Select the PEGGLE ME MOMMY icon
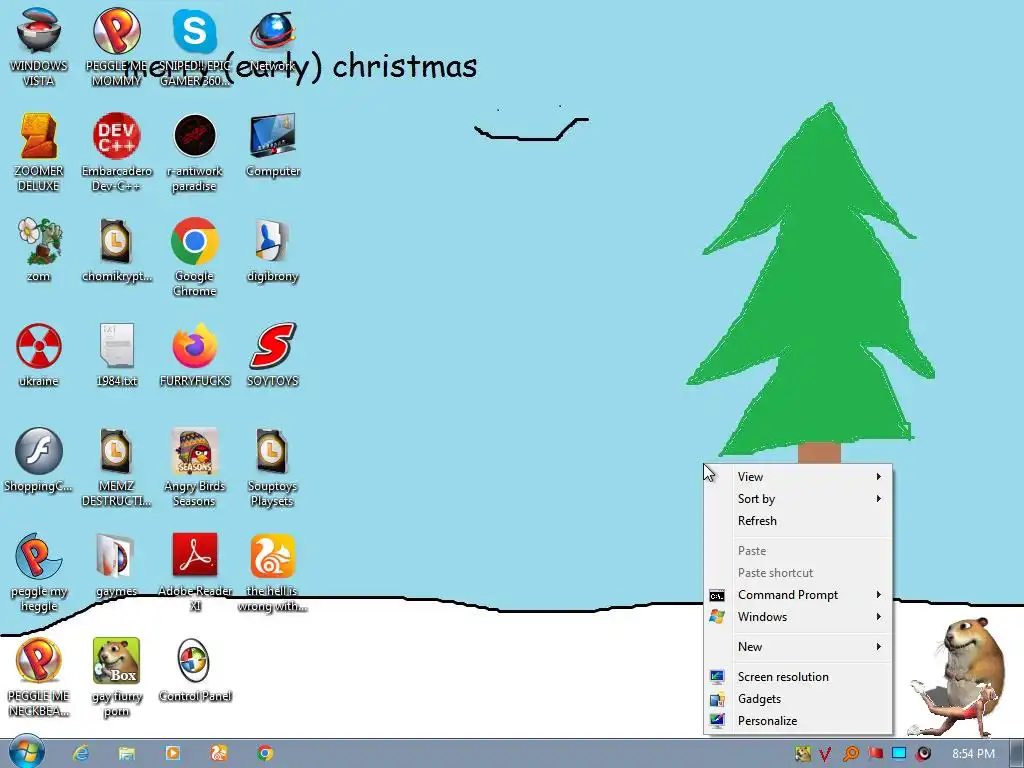This screenshot has height=768, width=1024. 116,48
